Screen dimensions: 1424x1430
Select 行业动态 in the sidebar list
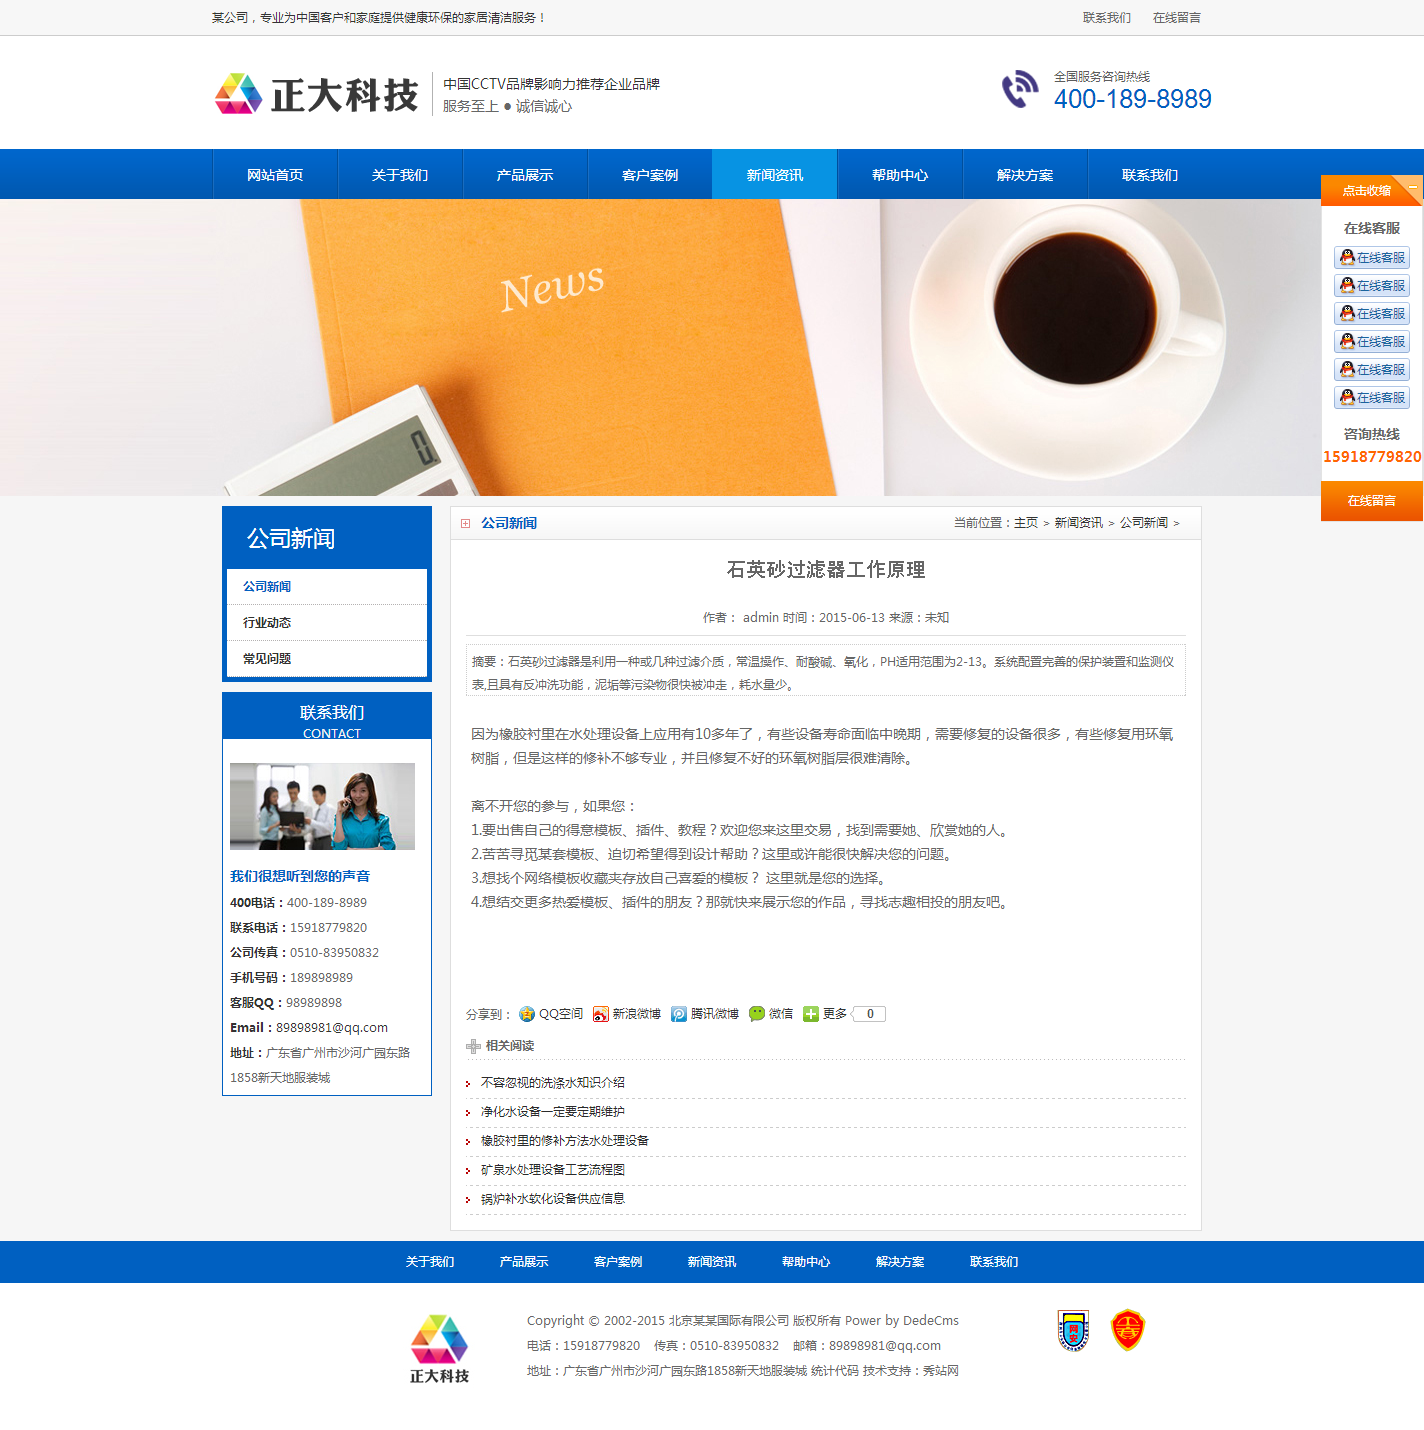coord(267,622)
